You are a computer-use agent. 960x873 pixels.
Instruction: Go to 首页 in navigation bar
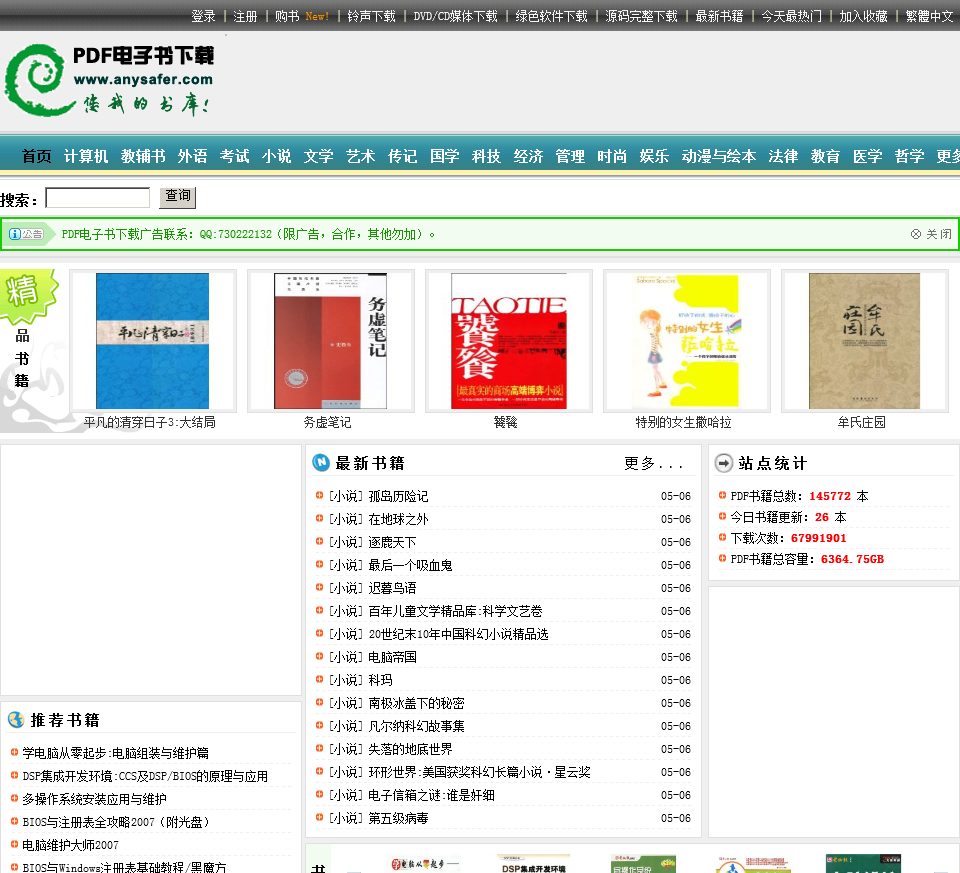coord(37,156)
